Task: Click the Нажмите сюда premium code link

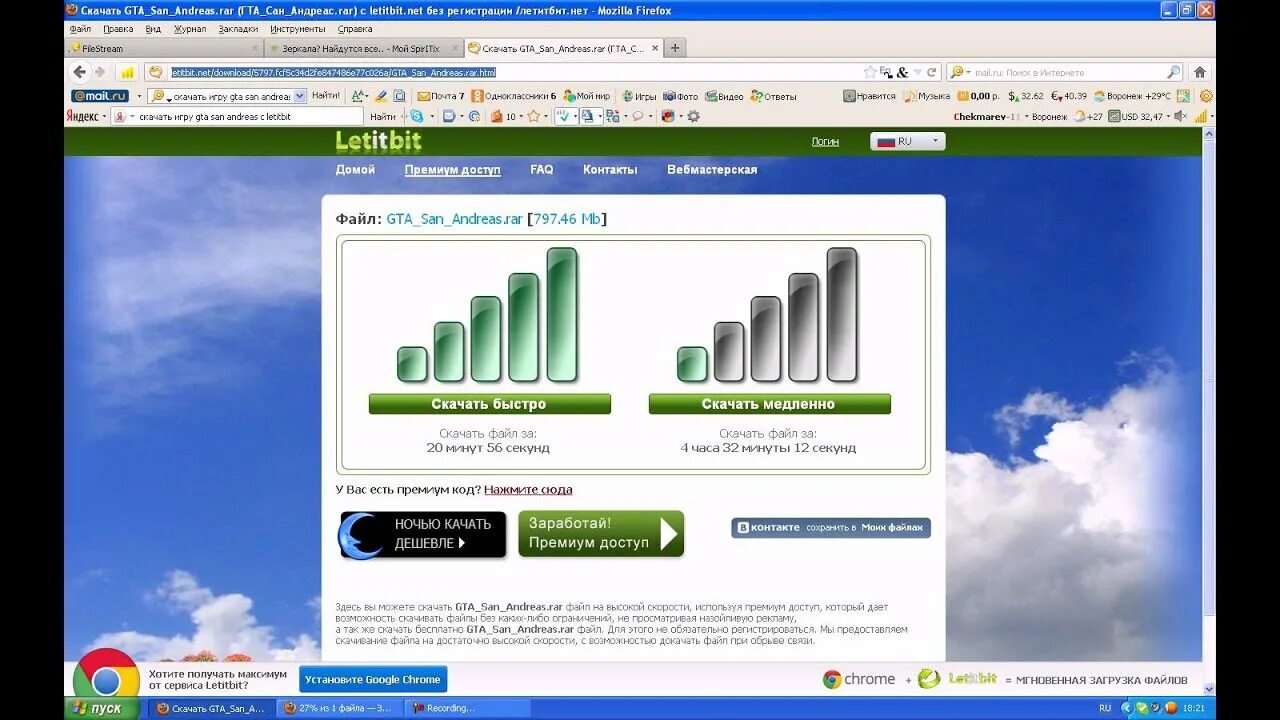Action: pos(528,490)
